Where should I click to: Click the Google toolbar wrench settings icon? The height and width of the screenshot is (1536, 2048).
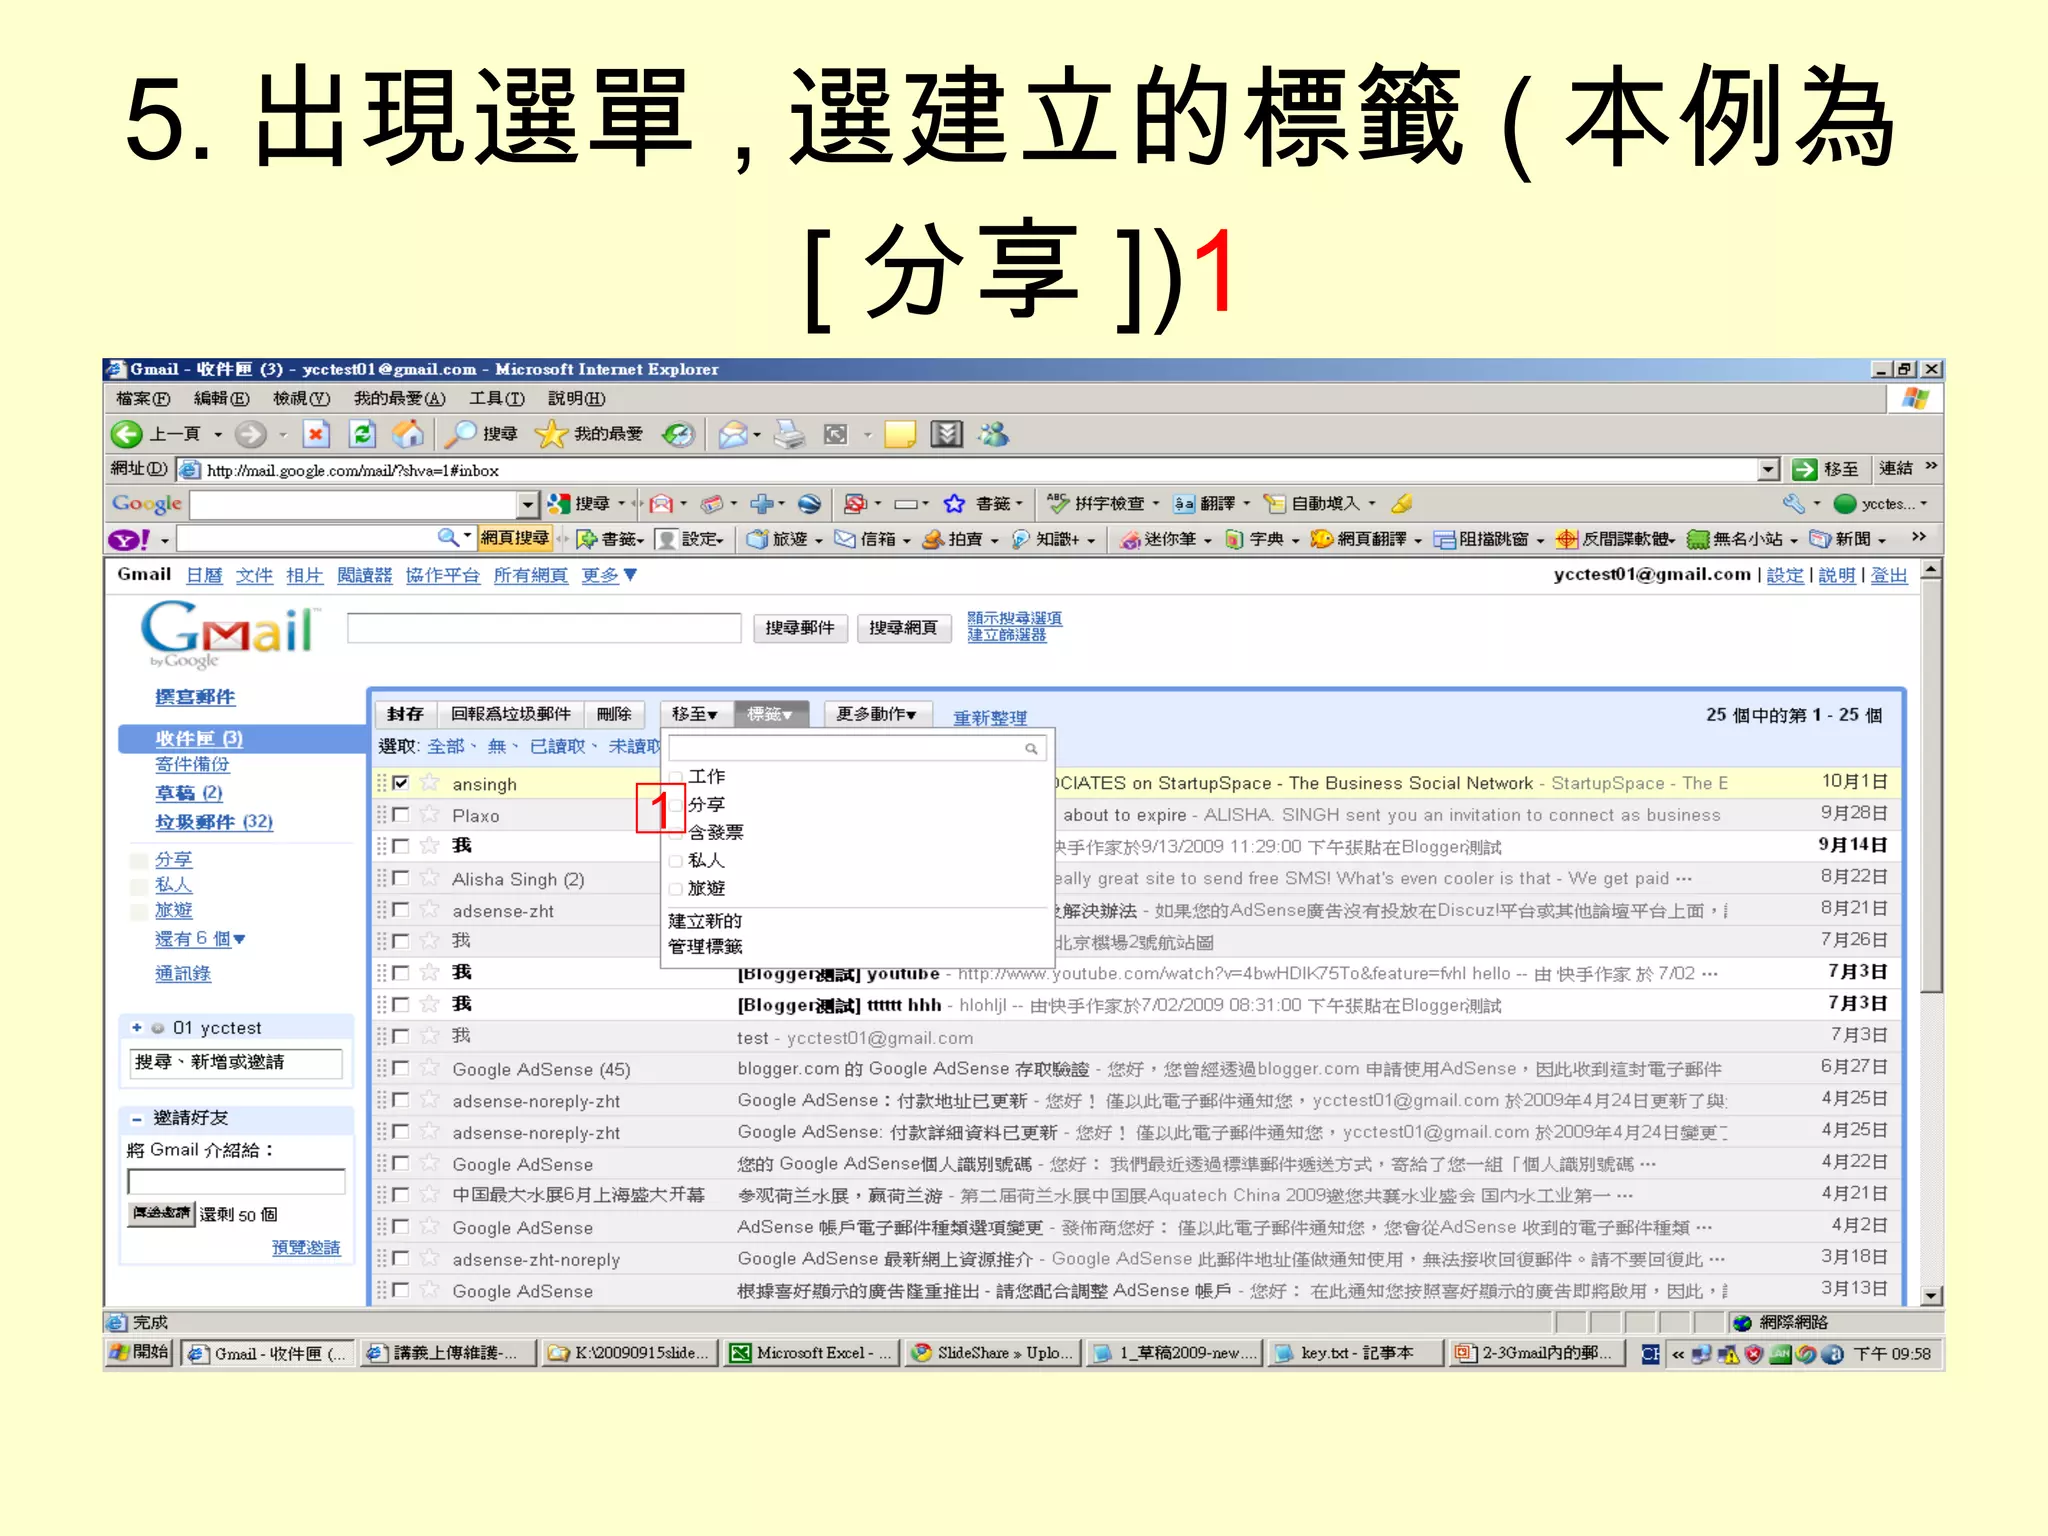(1793, 503)
